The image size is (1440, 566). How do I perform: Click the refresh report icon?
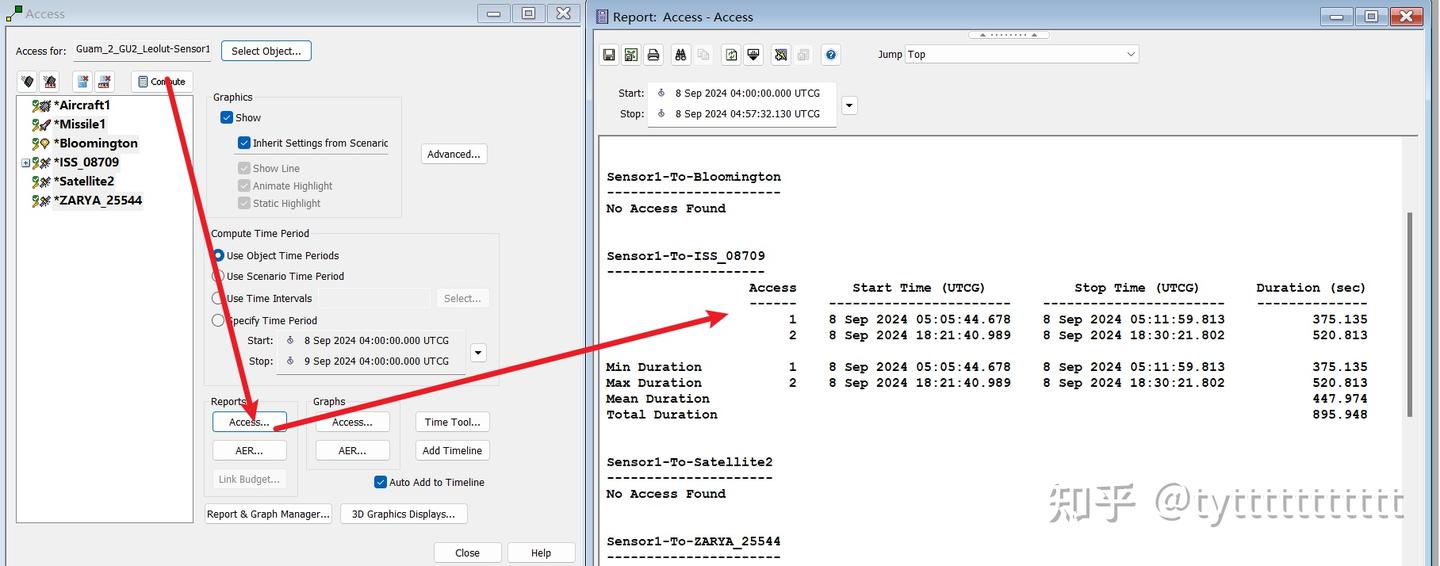click(731, 55)
